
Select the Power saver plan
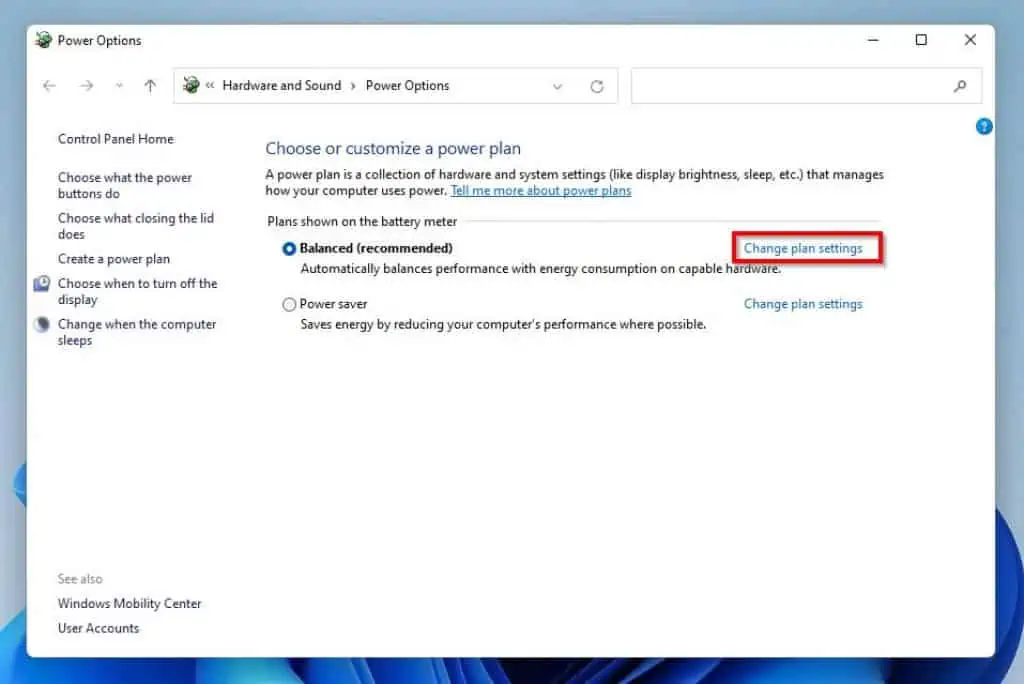[x=289, y=304]
